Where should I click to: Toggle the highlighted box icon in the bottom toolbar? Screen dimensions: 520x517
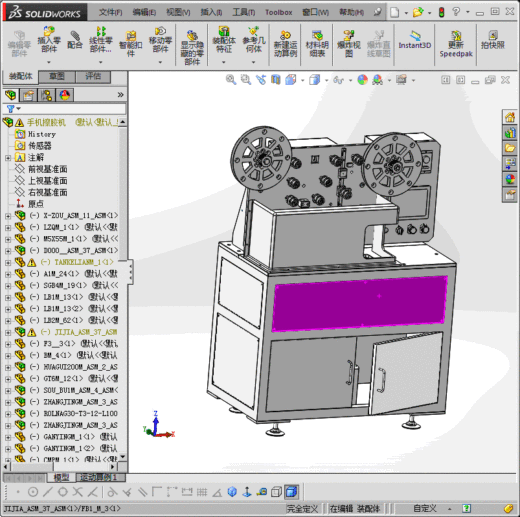click(x=292, y=492)
